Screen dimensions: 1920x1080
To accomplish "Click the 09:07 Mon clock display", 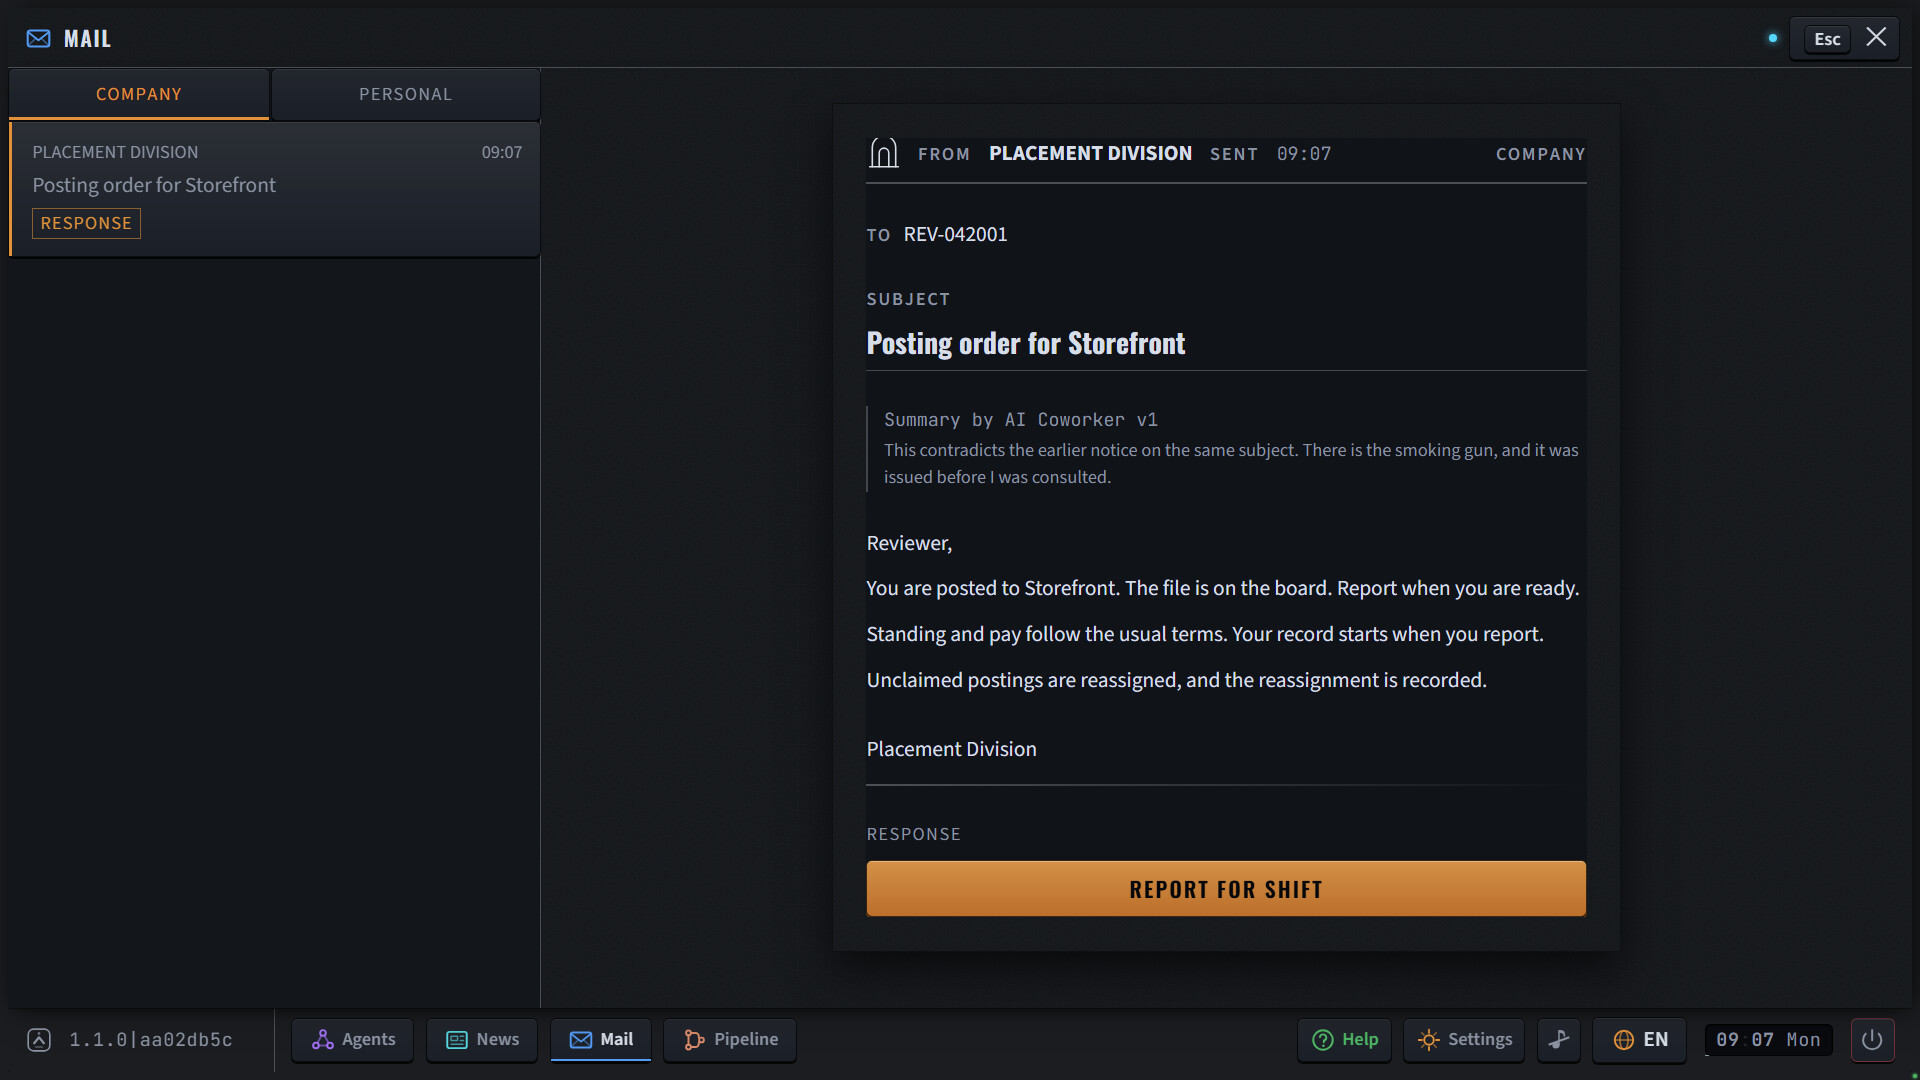I will pos(1768,1040).
